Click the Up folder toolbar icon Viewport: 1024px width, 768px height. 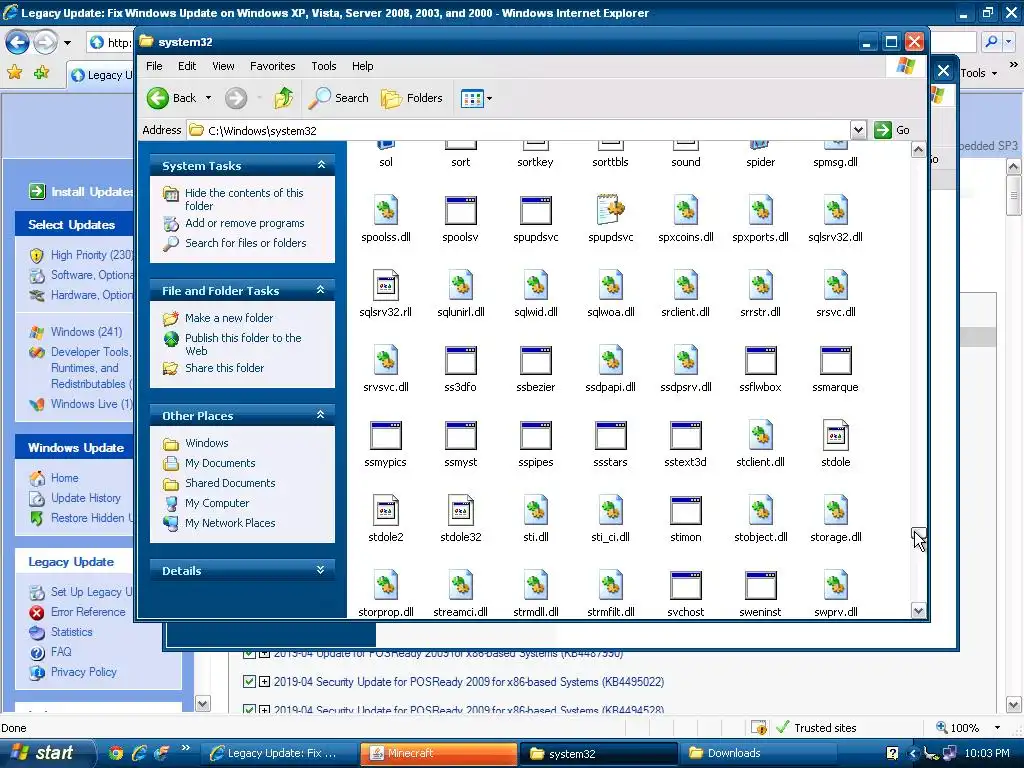(x=283, y=98)
